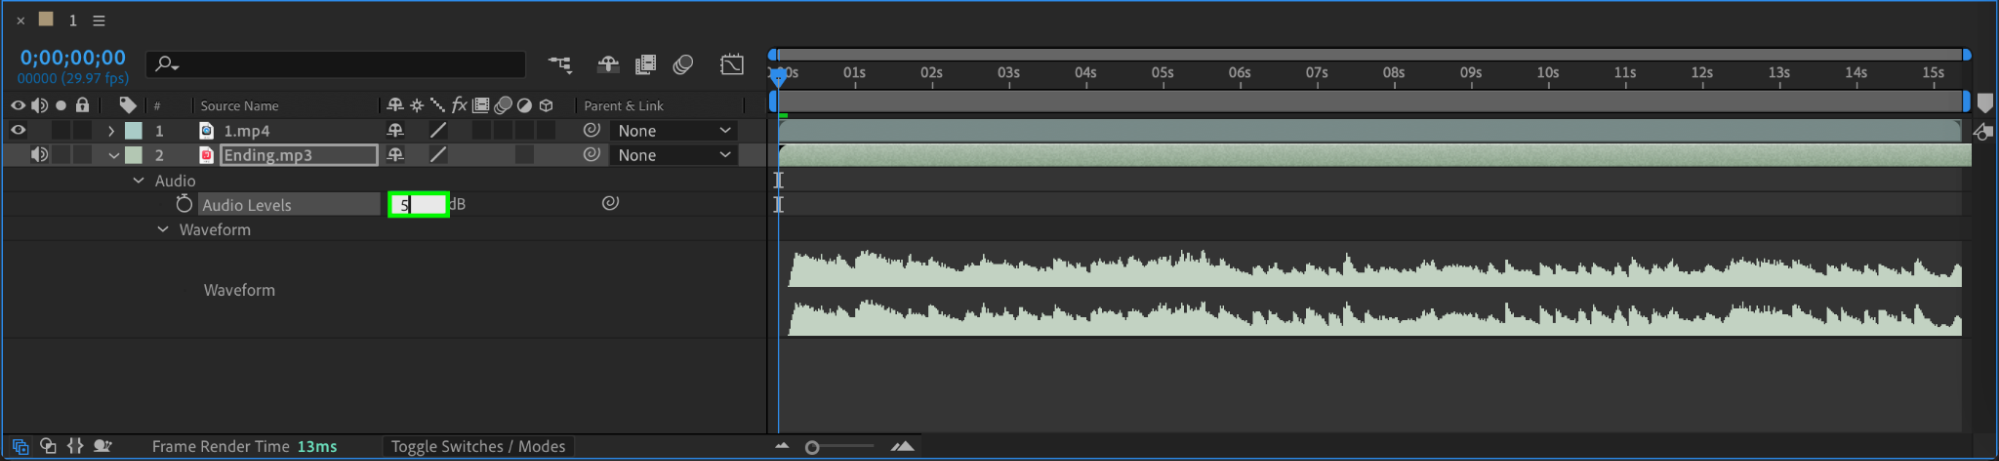Enable Motion Blur for the composition
This screenshot has height=461, width=1999.
(x=683, y=65)
